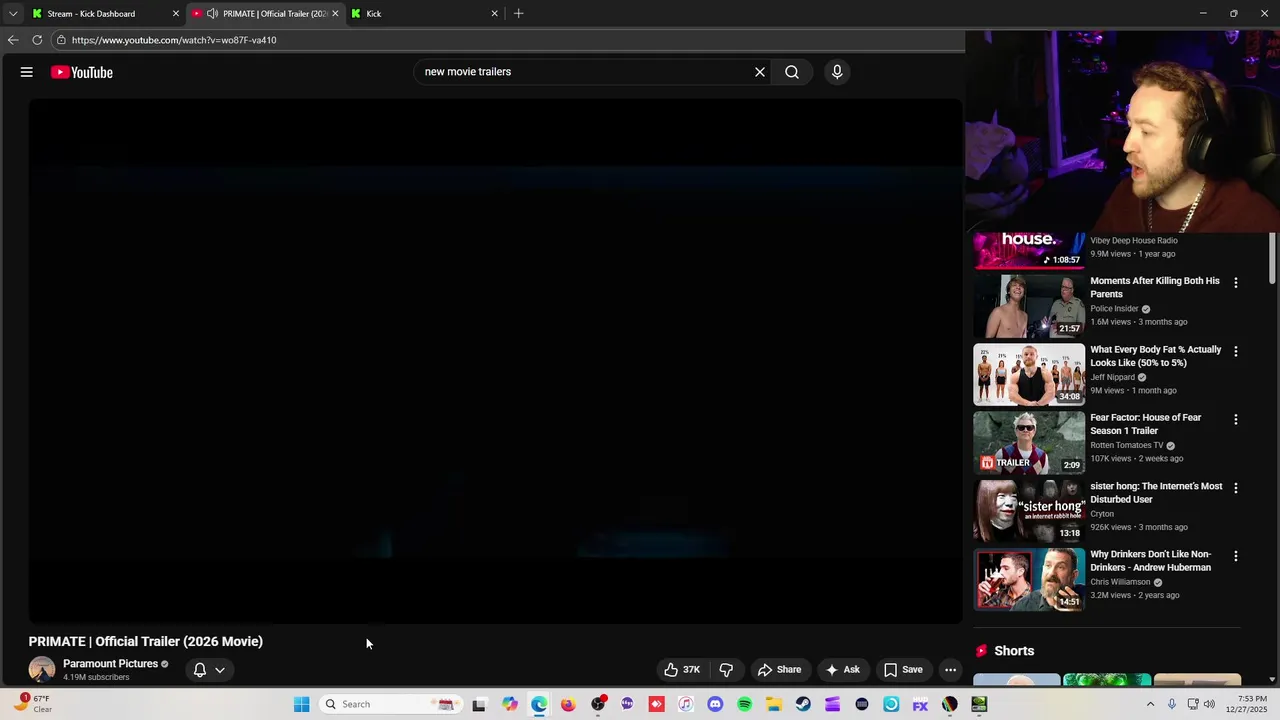Open the Ask AI button
This screenshot has width=1280, height=720.
(x=842, y=670)
